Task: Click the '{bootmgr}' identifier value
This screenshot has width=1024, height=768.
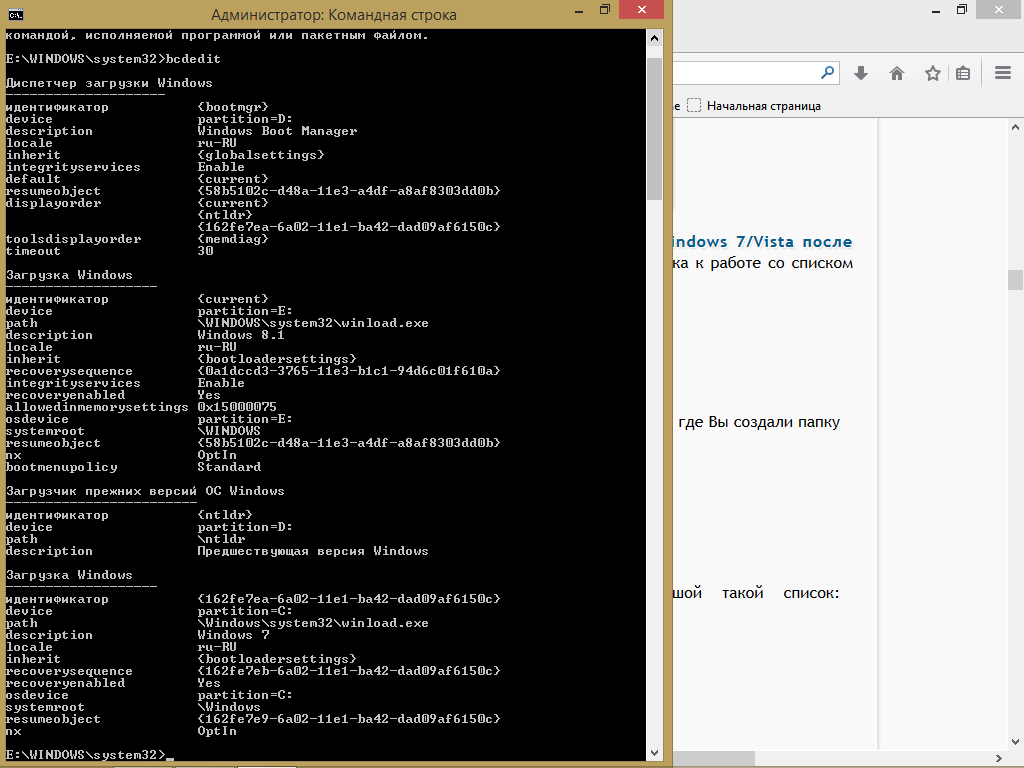Action: [x=233, y=107]
